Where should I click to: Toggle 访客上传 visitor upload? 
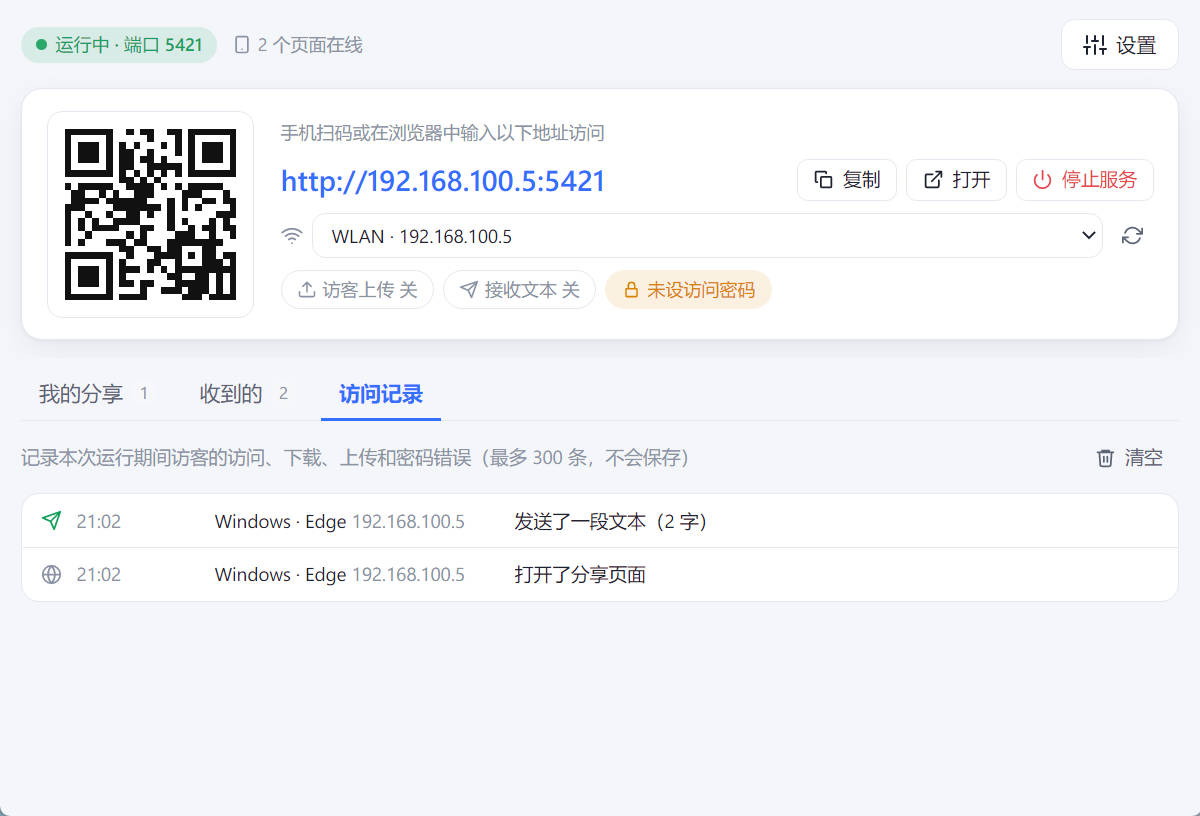click(357, 290)
